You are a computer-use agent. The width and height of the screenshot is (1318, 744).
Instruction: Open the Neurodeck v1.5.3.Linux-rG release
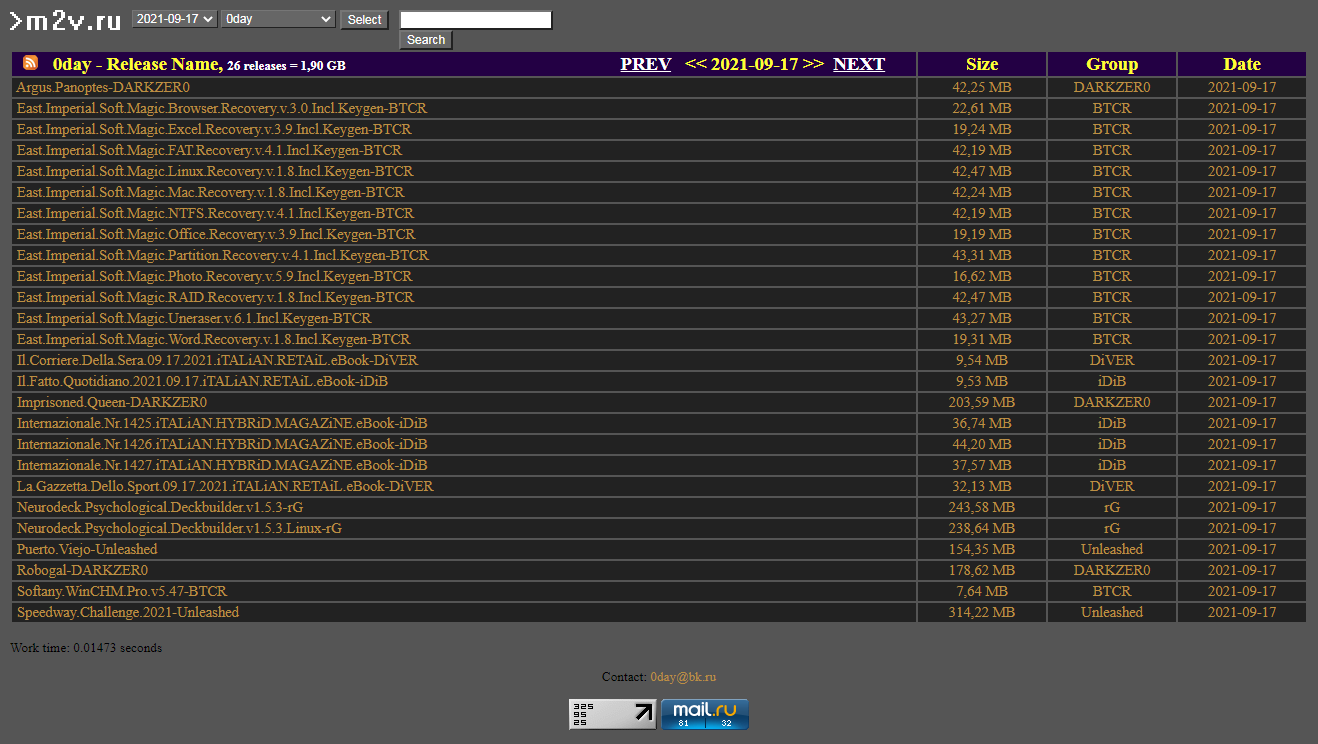tap(179, 528)
